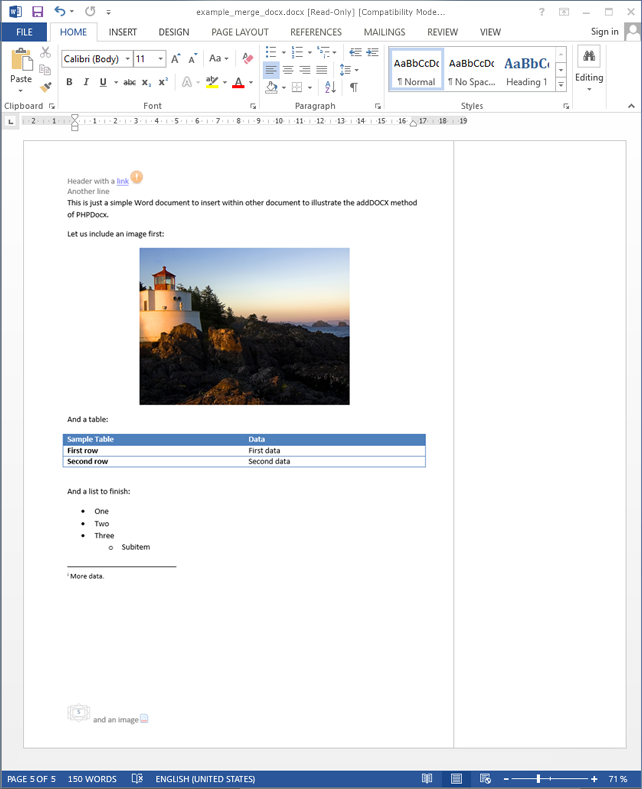Show paragraph marks with the pilcrow icon

pos(354,87)
